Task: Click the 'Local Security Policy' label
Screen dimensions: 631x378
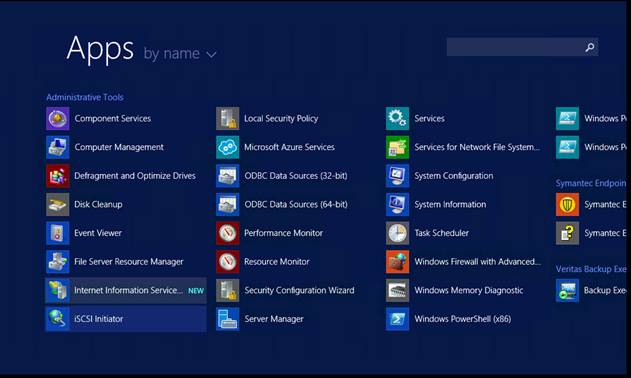Action: coord(281,118)
